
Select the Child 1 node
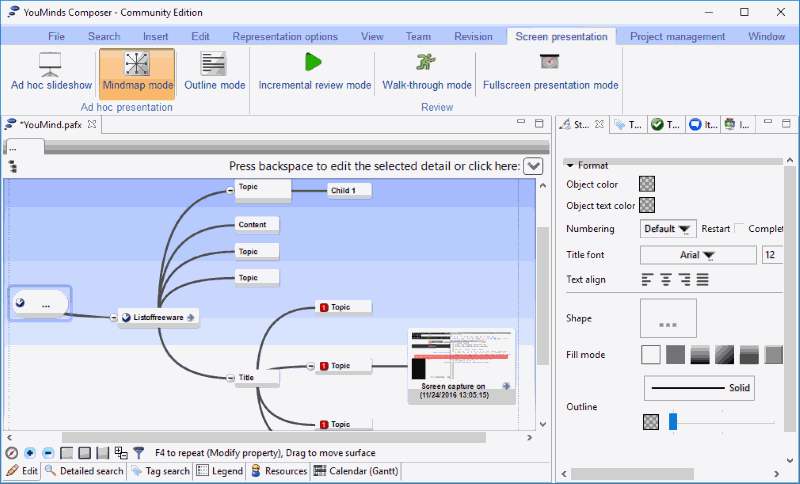(x=349, y=190)
